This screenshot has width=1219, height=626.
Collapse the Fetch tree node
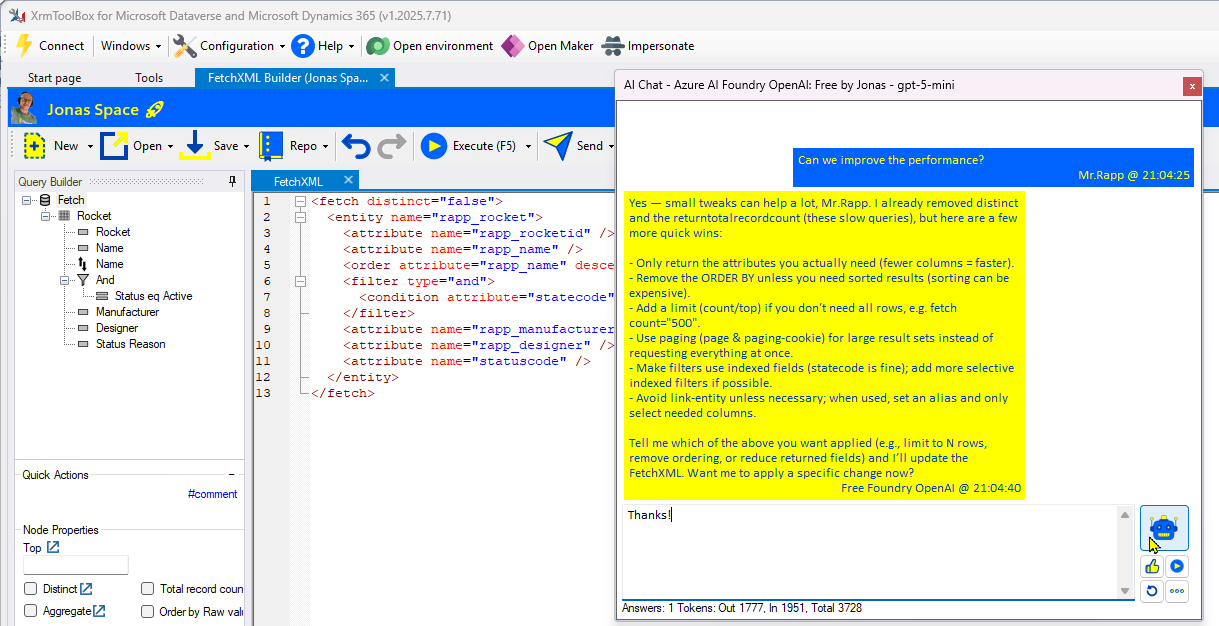(x=26, y=200)
